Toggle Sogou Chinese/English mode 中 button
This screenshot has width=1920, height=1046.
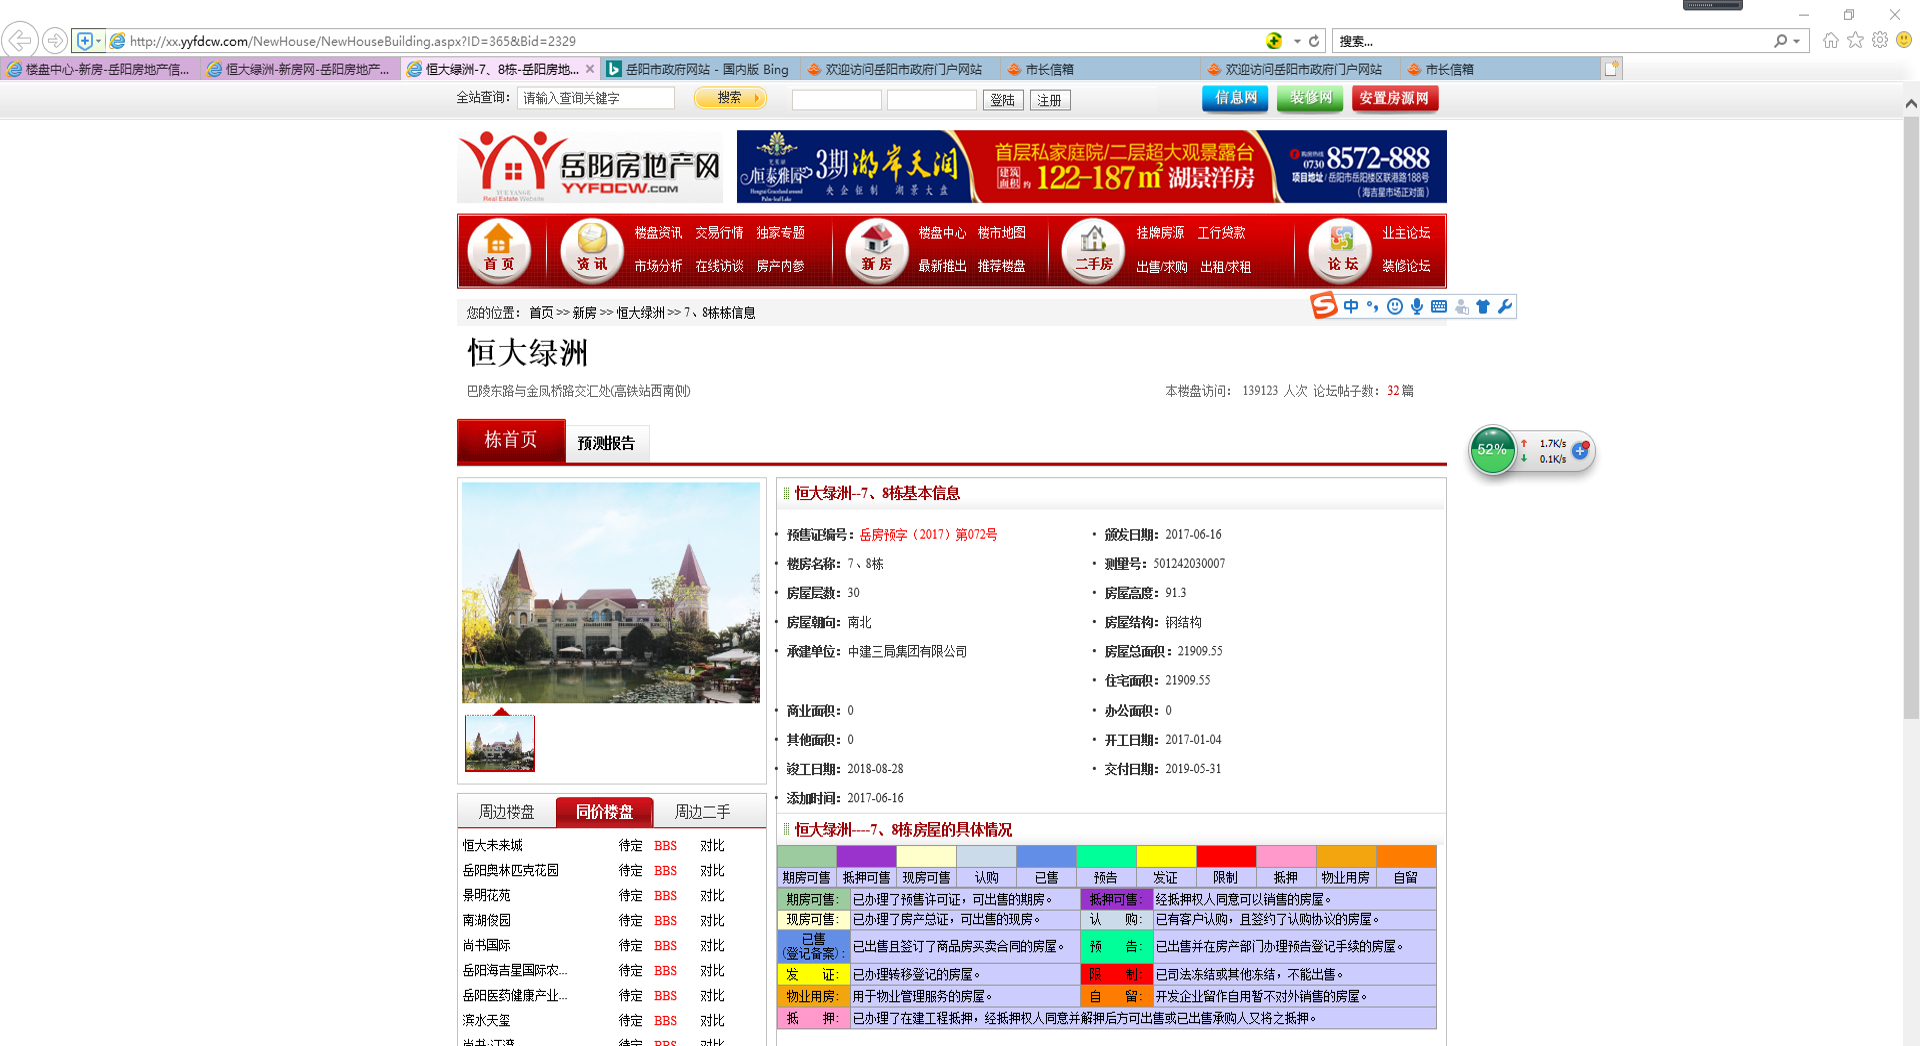[1351, 307]
